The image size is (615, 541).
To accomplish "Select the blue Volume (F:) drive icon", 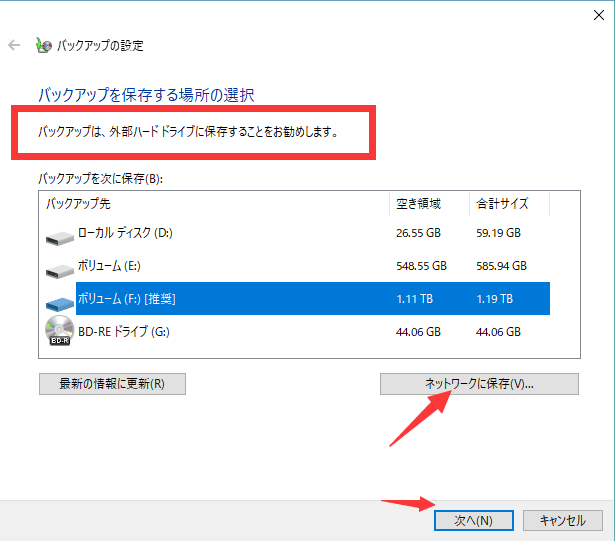I will pos(60,304).
